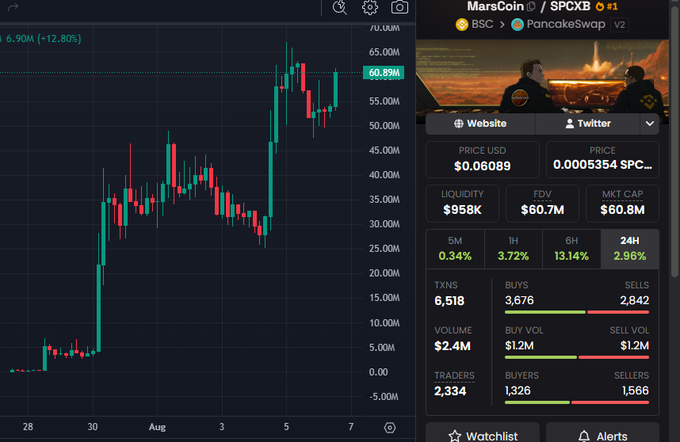Select the 1H timeframe tab
680x442 pixels.
coord(513,249)
